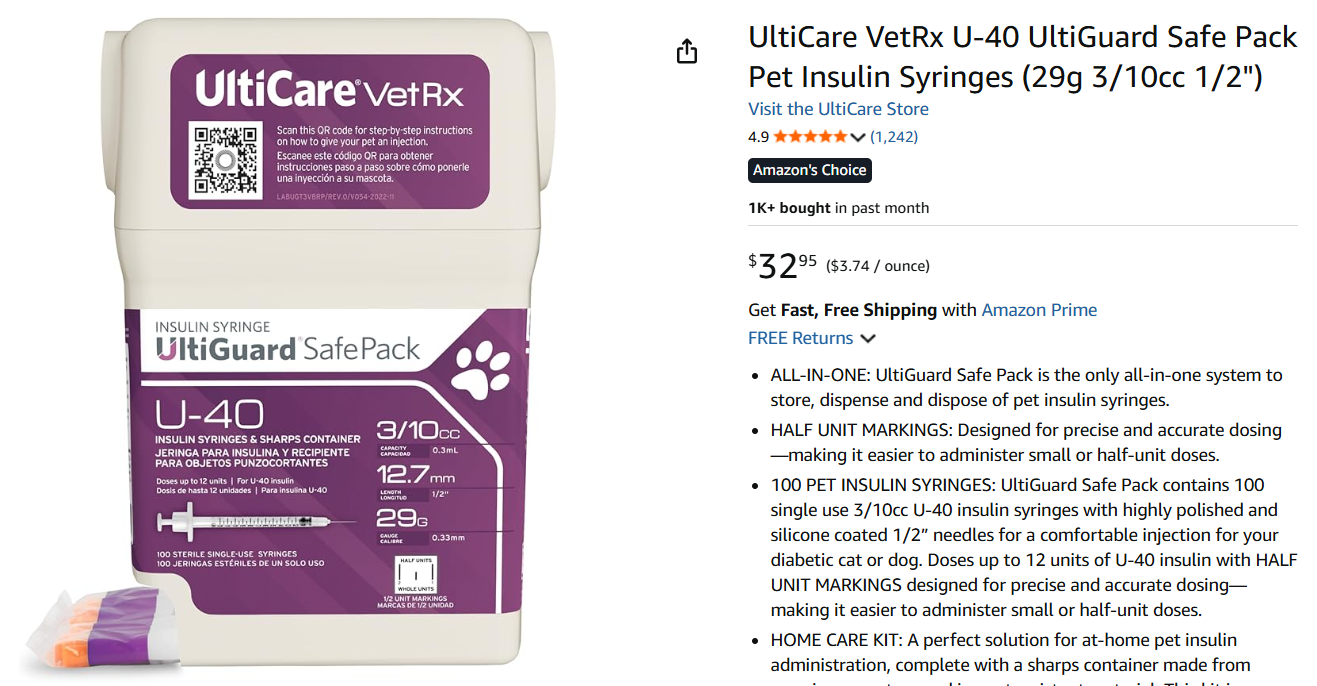Click the orange star rating icons
This screenshot has height=686, width=1317.
pyautogui.click(x=811, y=137)
